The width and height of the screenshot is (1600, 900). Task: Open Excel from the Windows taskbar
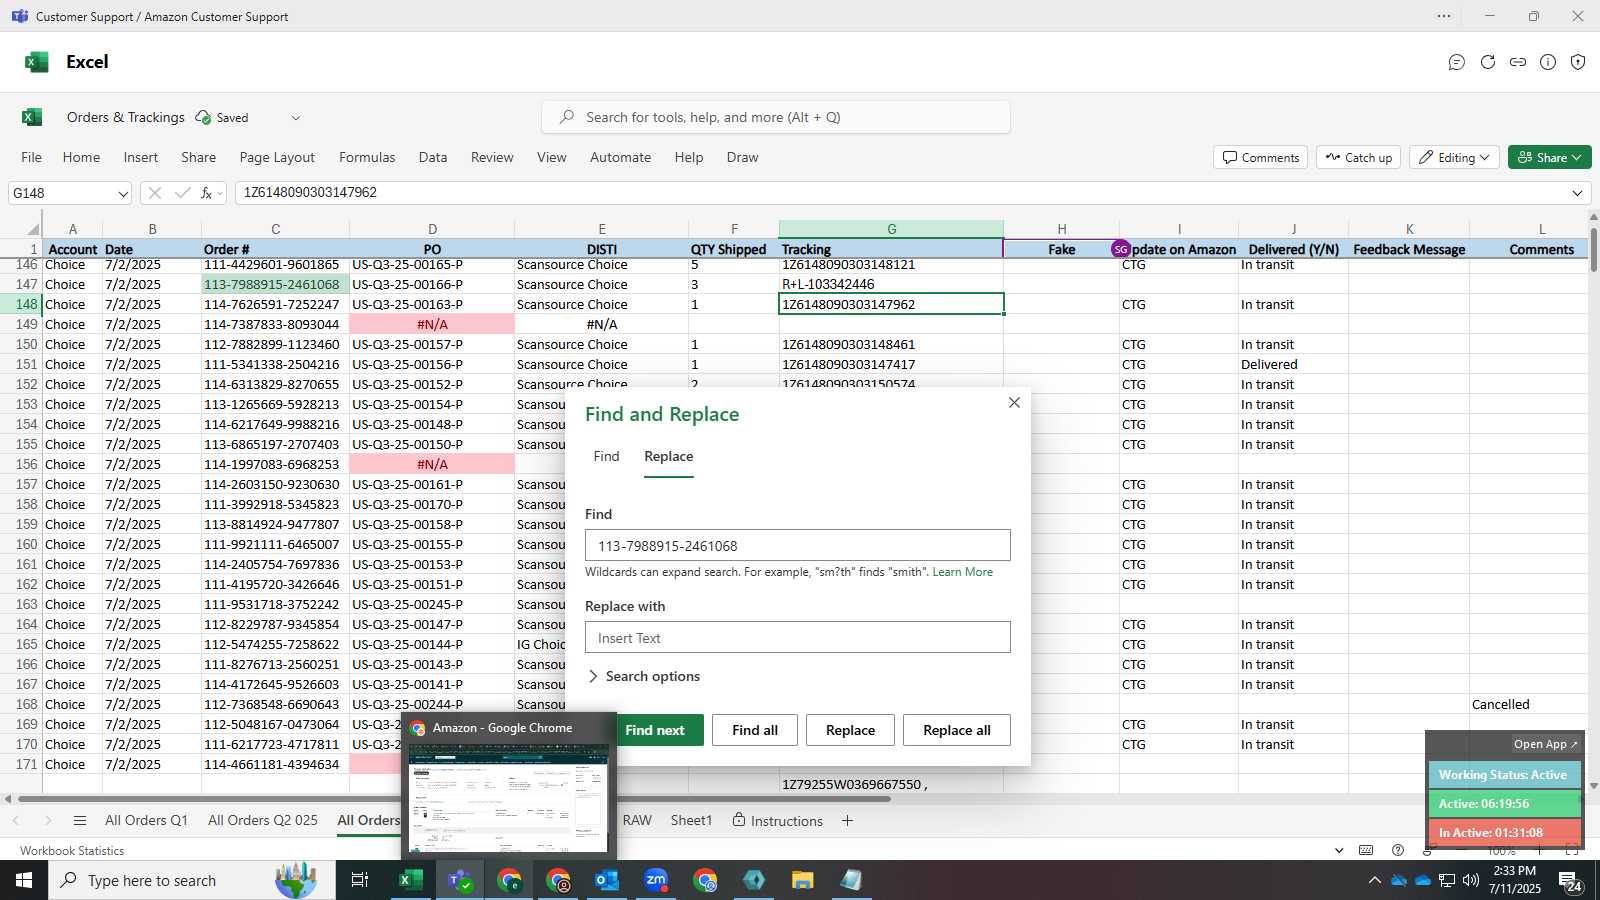(x=410, y=880)
